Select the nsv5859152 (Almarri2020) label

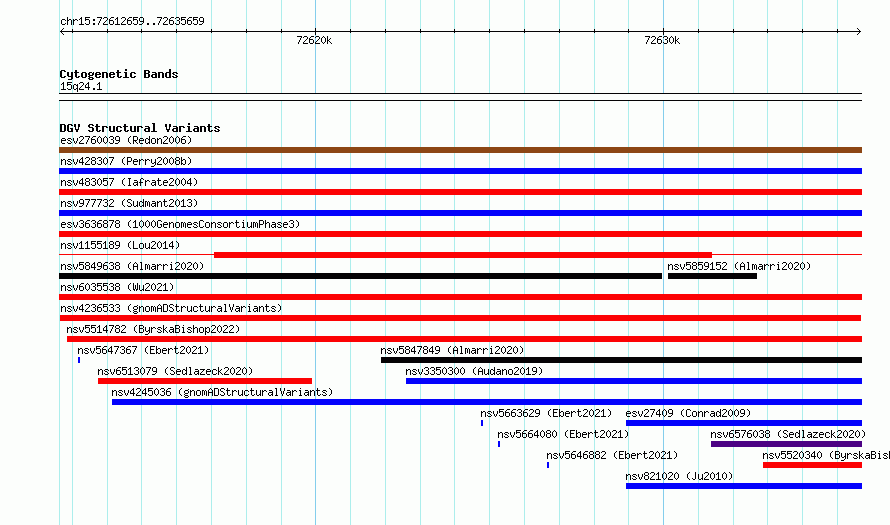pos(739,266)
